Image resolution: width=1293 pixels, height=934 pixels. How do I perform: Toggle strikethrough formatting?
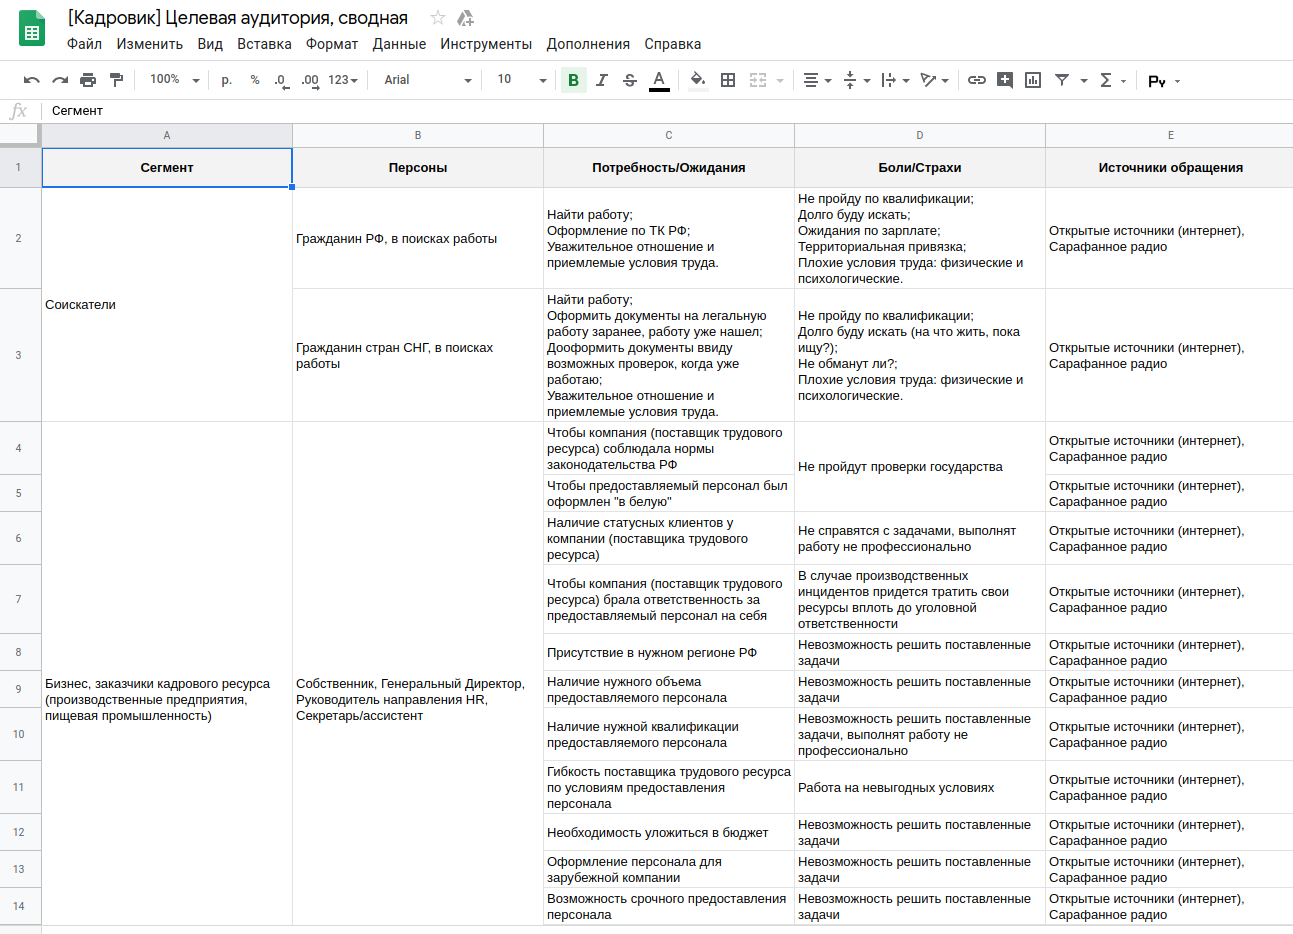point(630,80)
